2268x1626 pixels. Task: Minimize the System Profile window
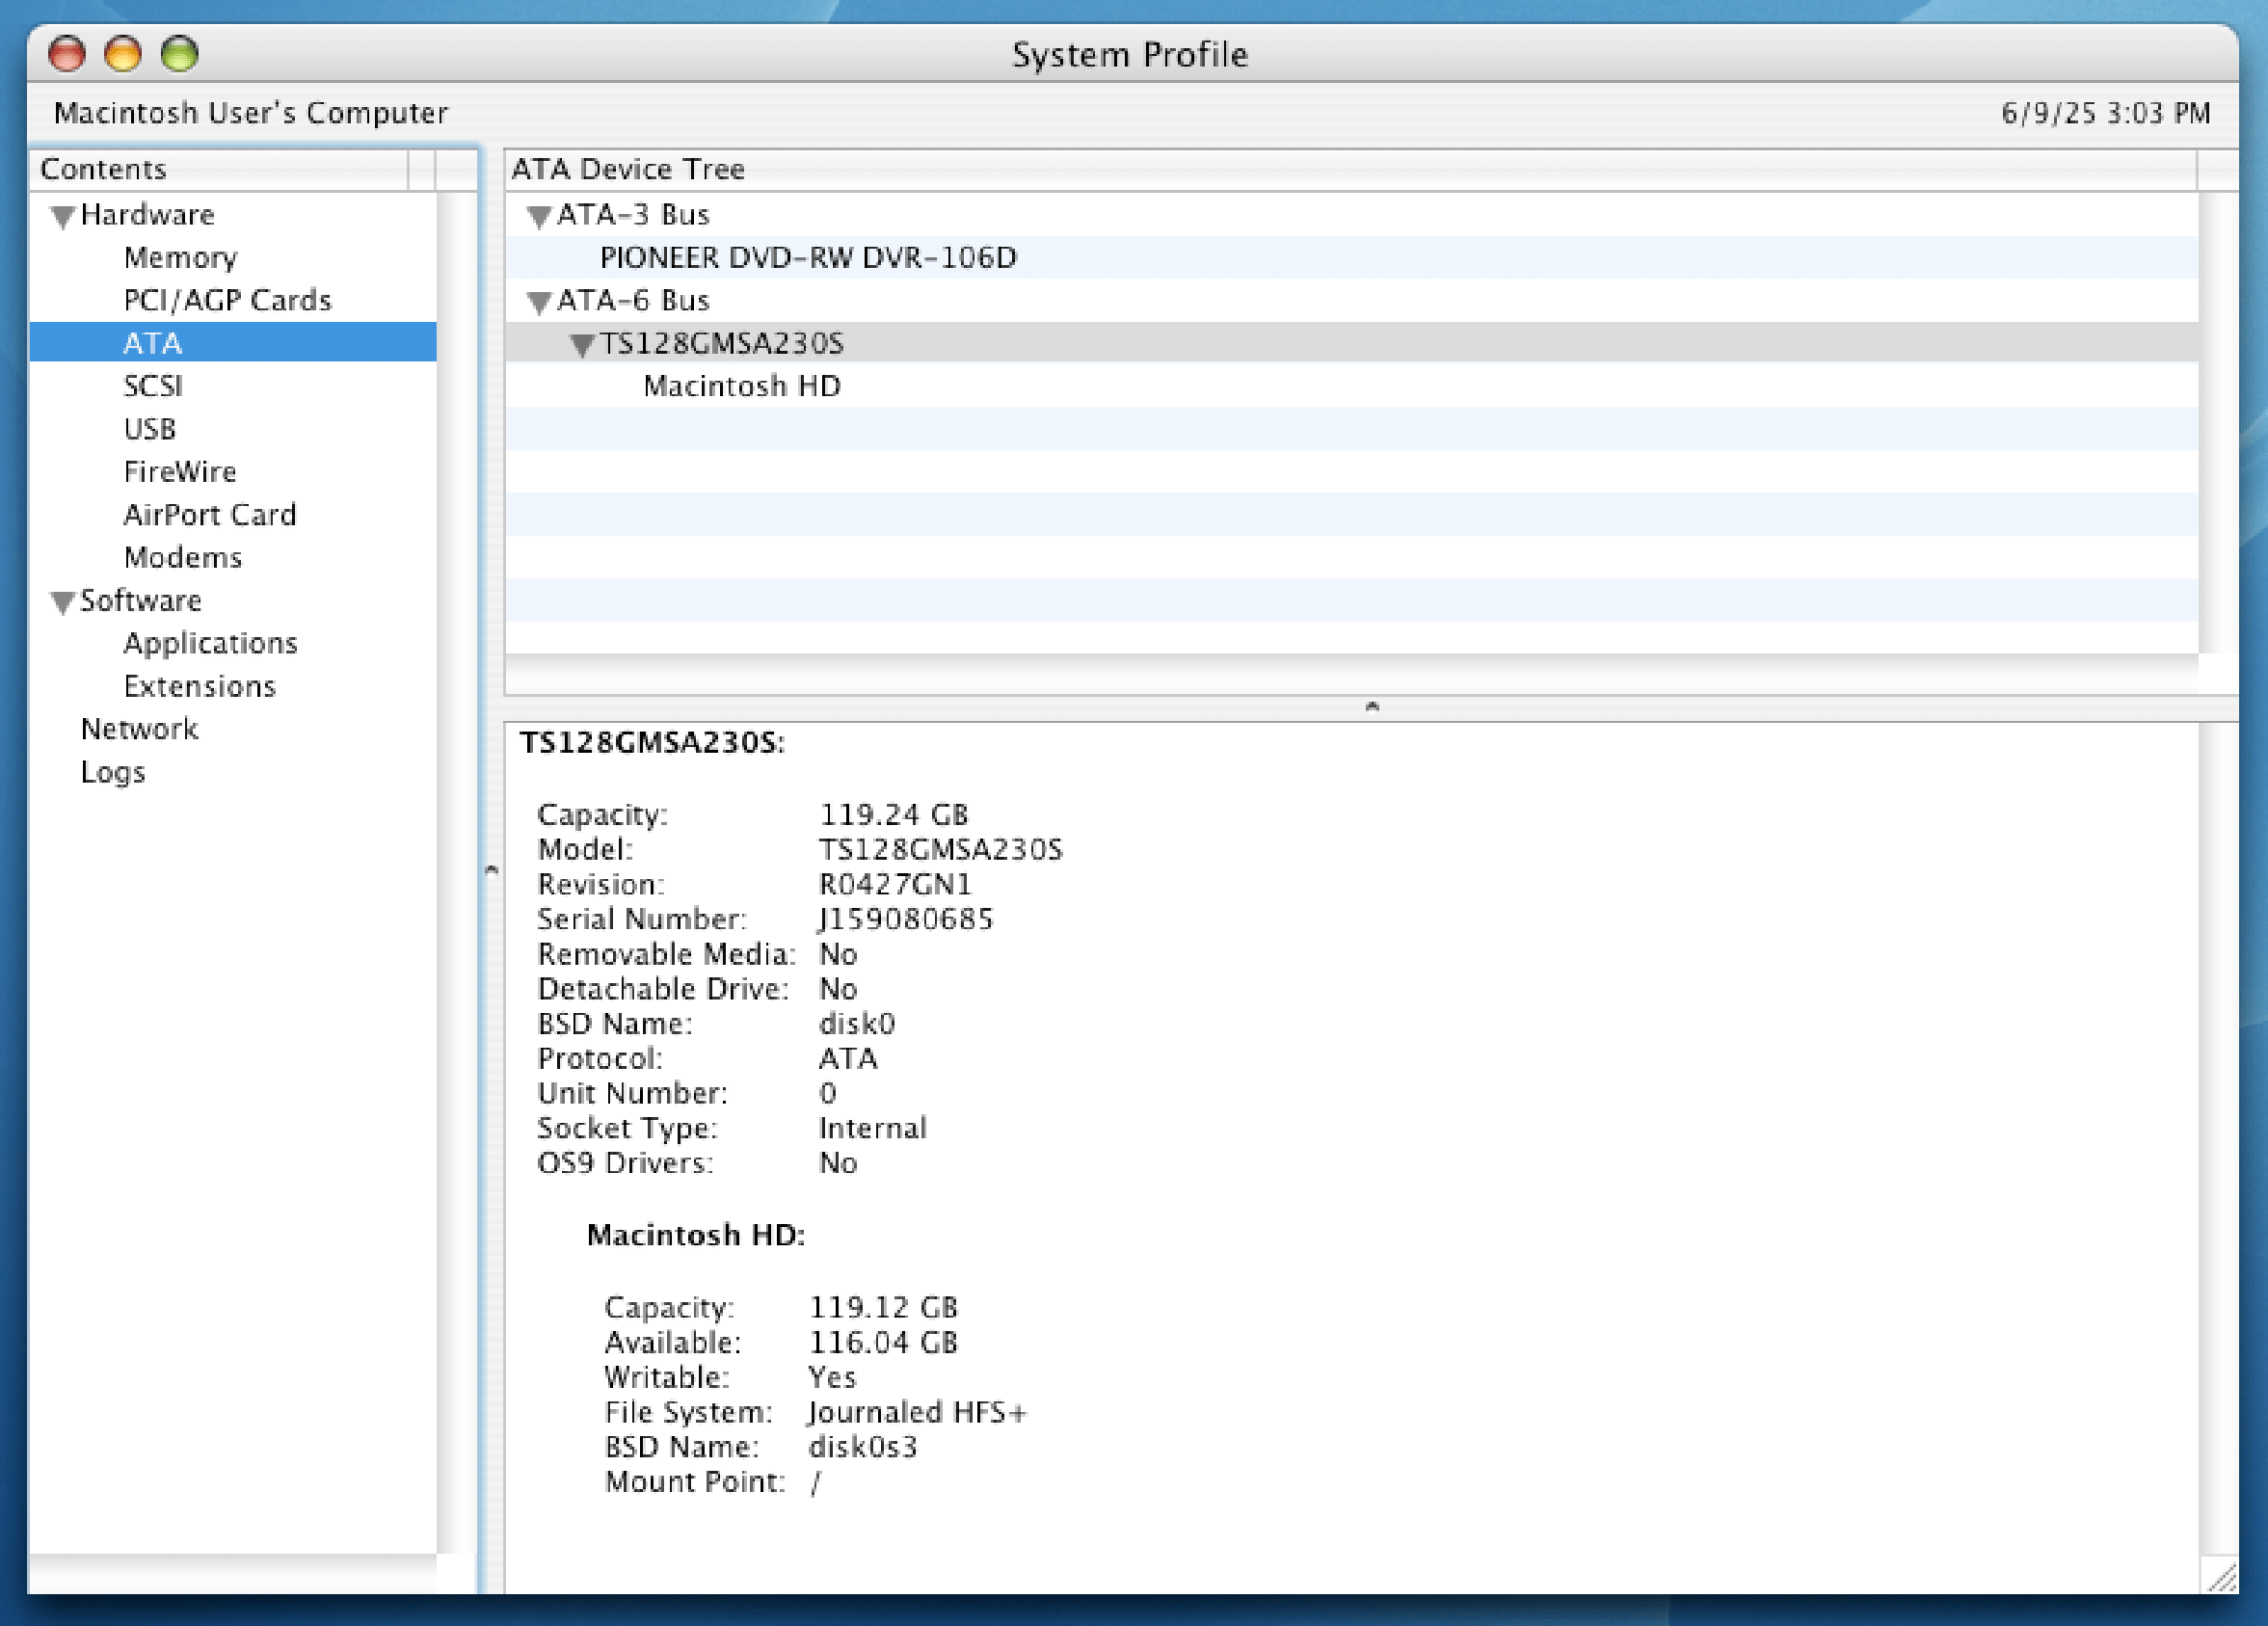[123, 54]
